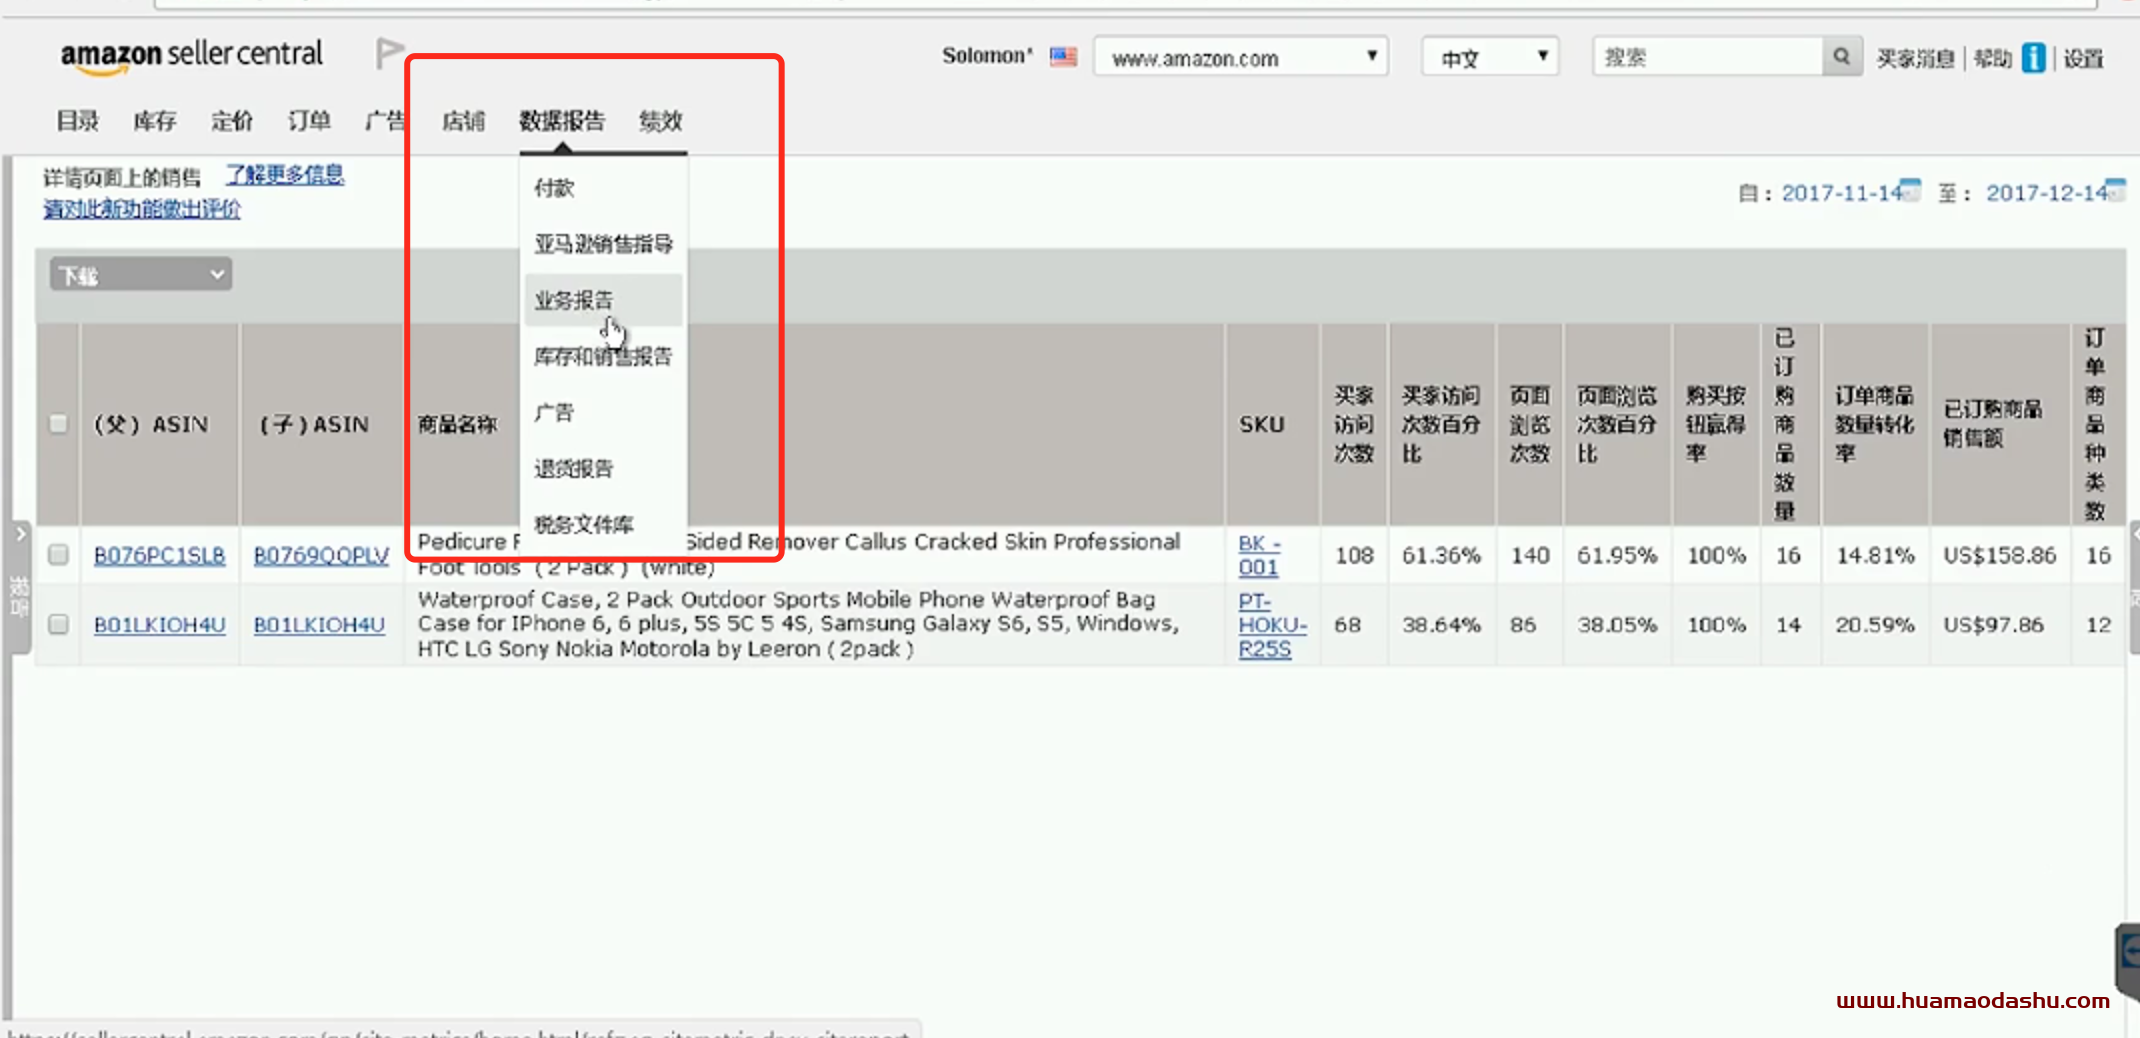Click inside the 搜索 search field
Viewport: 2140px width, 1038px height.
[1708, 57]
